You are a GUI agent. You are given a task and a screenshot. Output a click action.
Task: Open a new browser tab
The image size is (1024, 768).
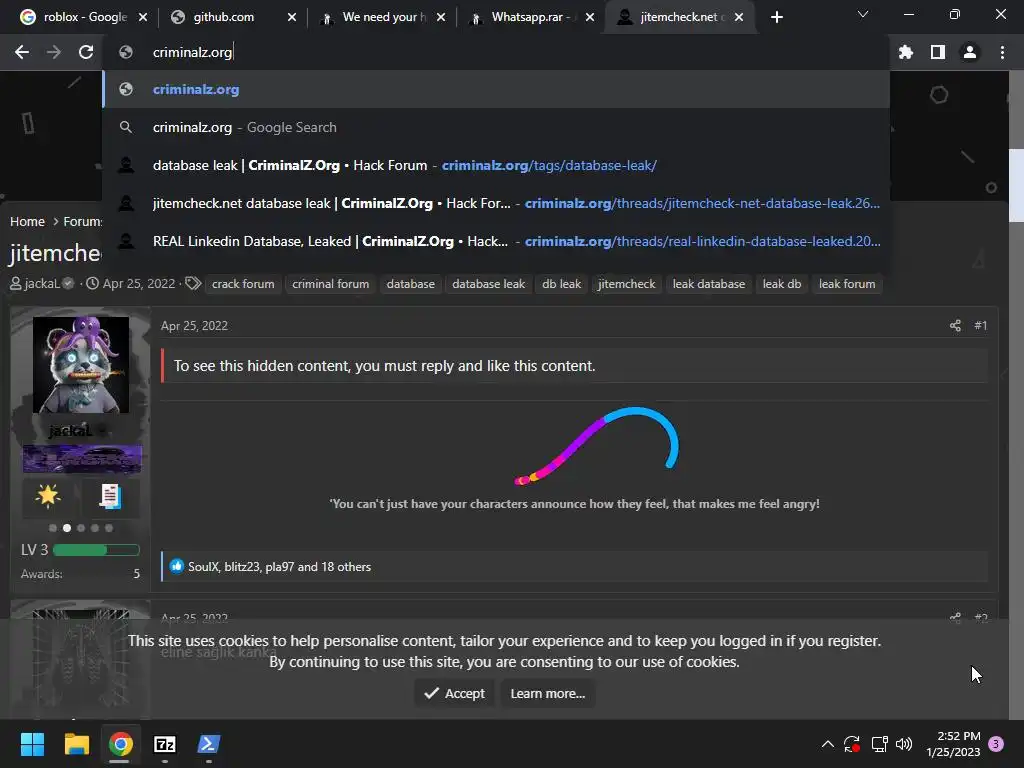[776, 17]
